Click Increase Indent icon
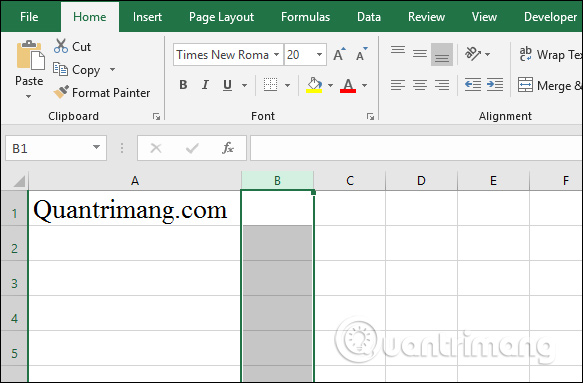583x383 pixels. [x=495, y=85]
